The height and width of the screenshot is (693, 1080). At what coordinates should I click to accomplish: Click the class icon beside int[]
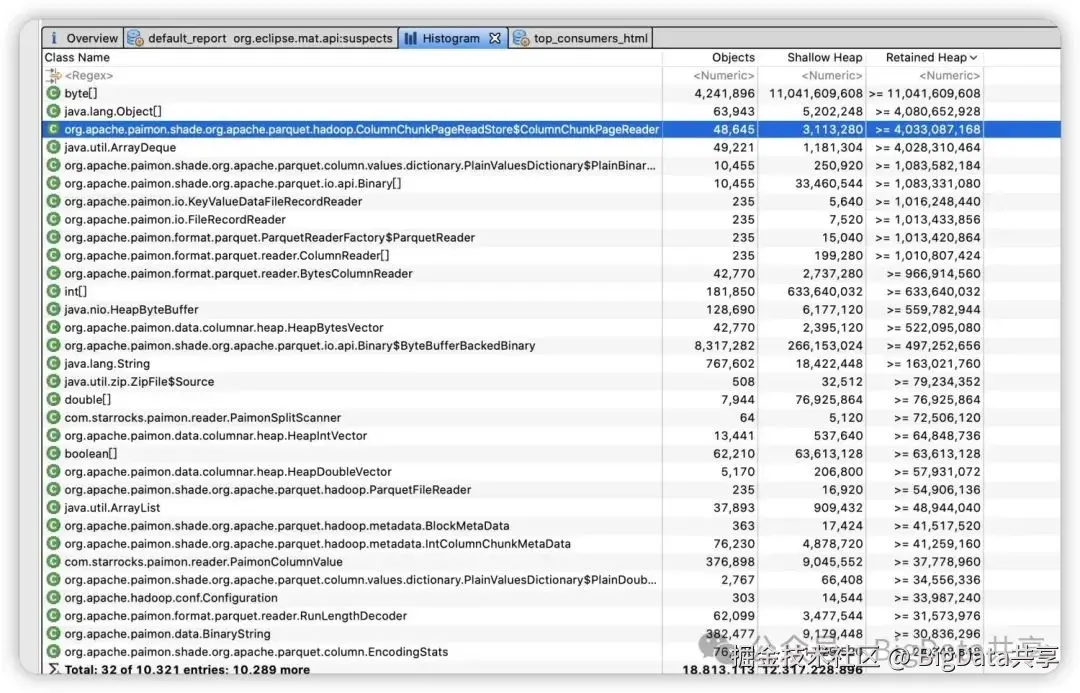pyautogui.click(x=53, y=291)
